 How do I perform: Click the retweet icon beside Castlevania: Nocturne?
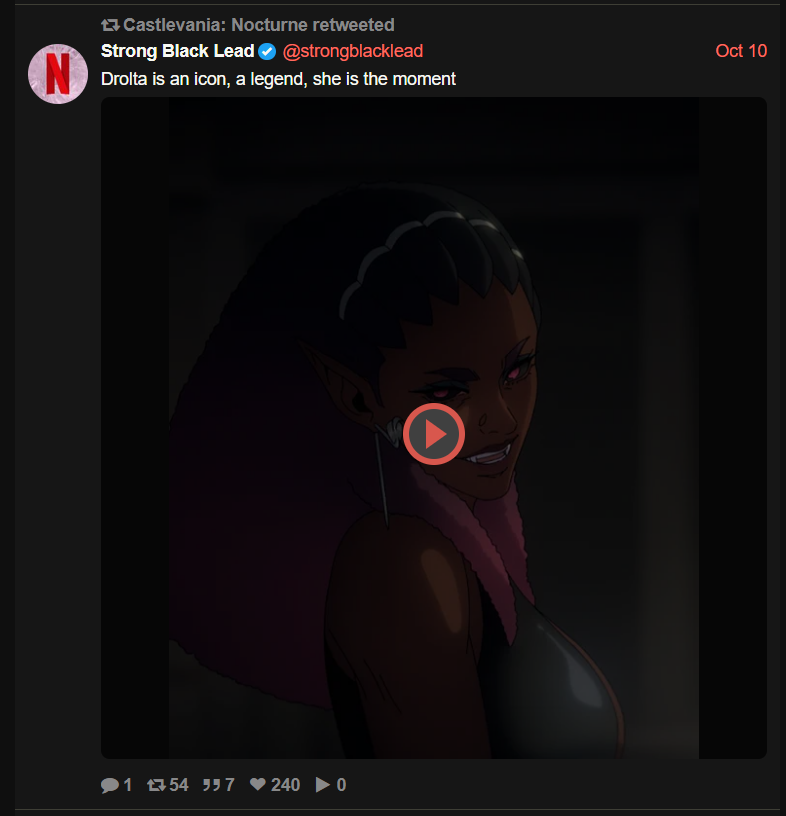pos(110,25)
